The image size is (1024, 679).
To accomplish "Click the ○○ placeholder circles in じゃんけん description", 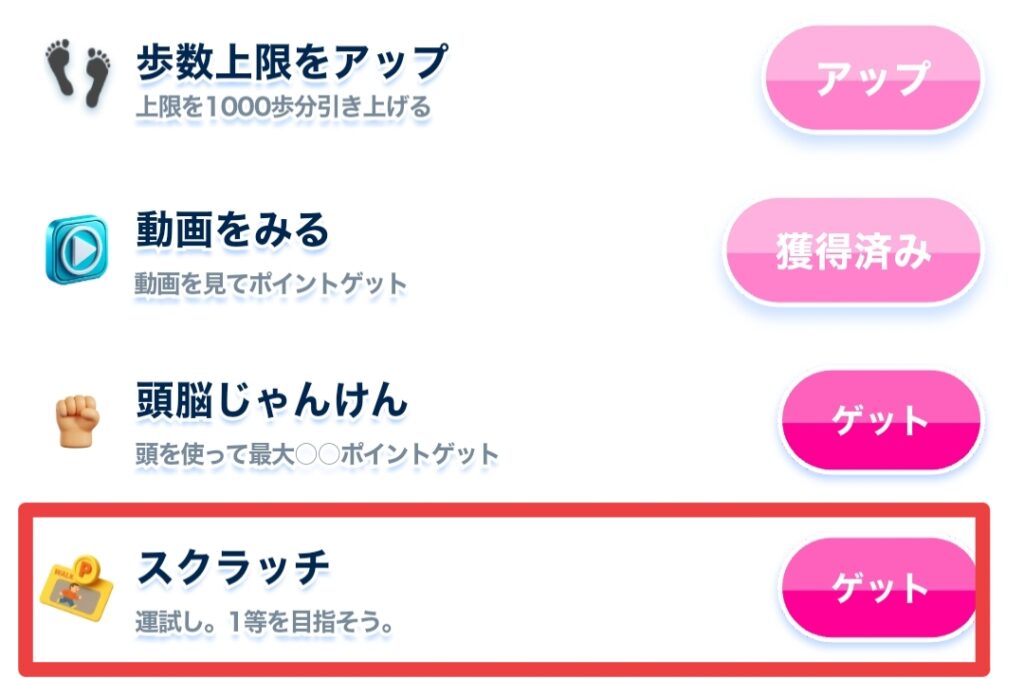I will pyautogui.click(x=315, y=455).
